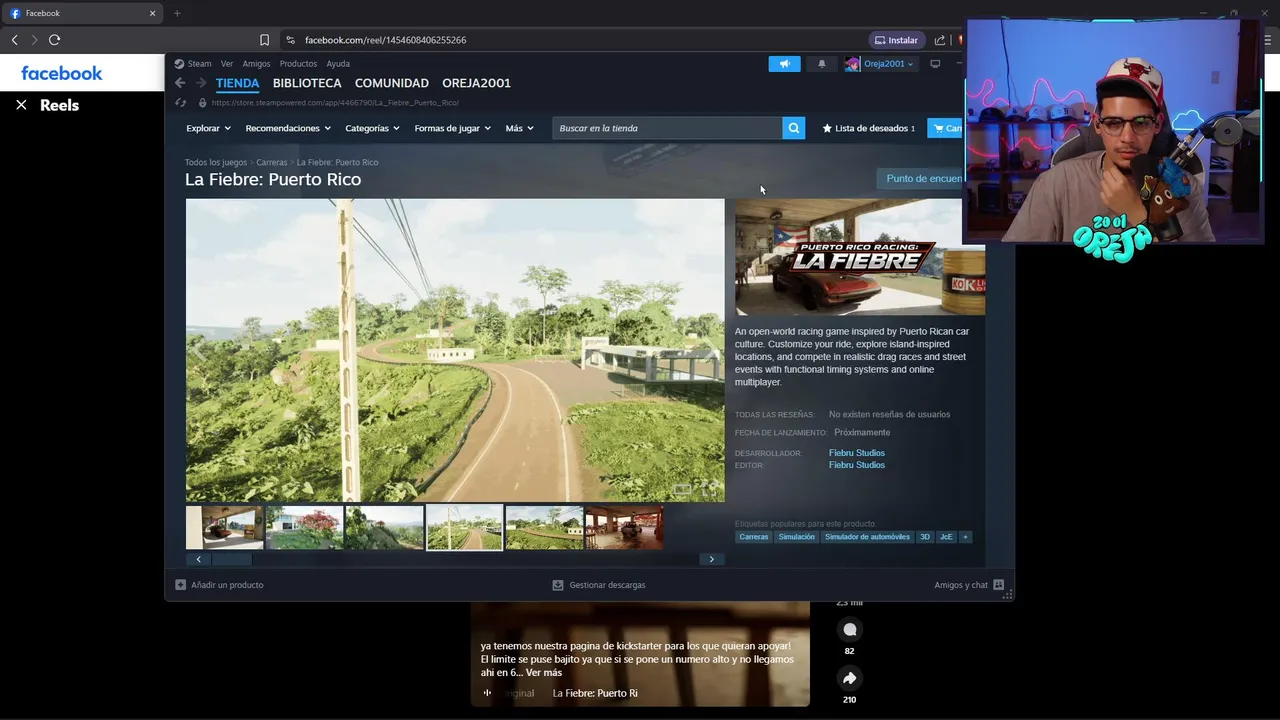Click the Steam big picture monitor icon
The image size is (1280, 720).
click(x=935, y=64)
